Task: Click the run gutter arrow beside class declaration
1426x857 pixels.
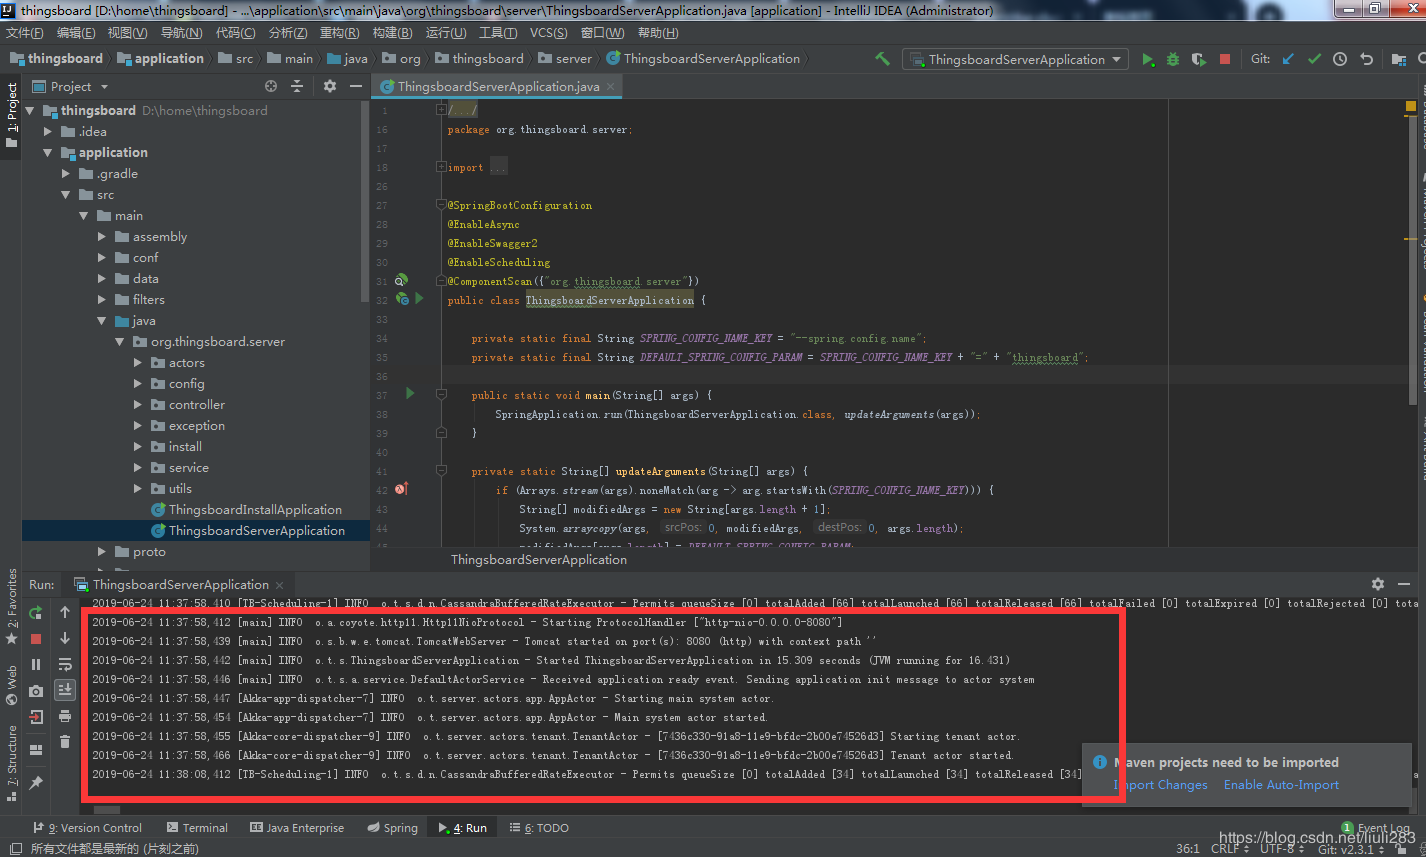Action: click(419, 299)
